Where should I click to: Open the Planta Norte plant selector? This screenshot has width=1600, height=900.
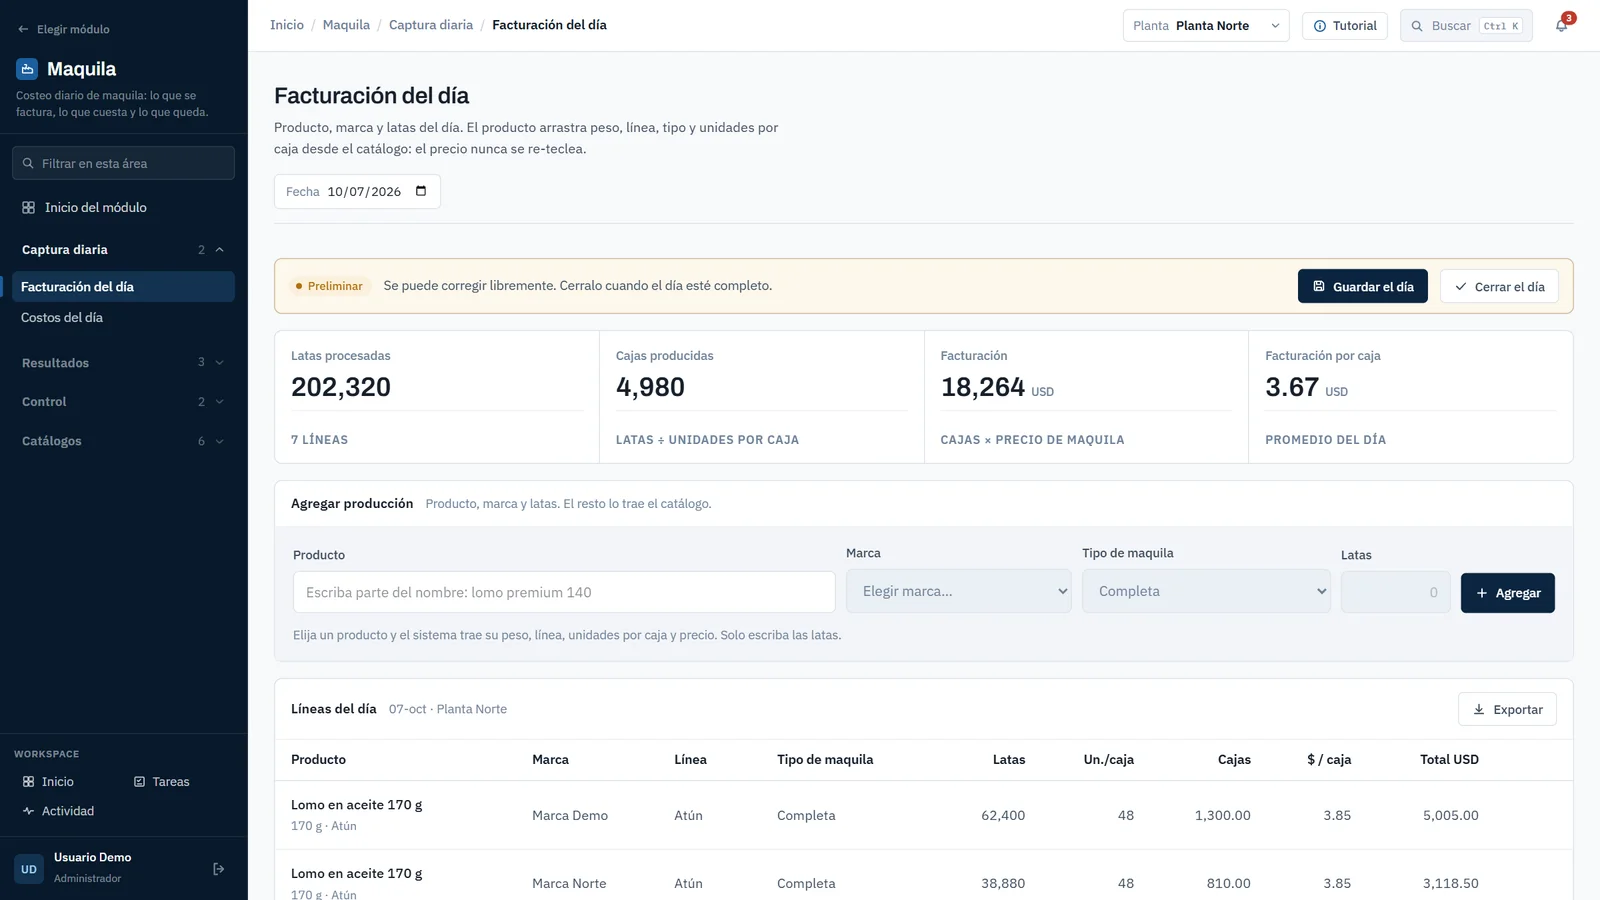(1206, 26)
